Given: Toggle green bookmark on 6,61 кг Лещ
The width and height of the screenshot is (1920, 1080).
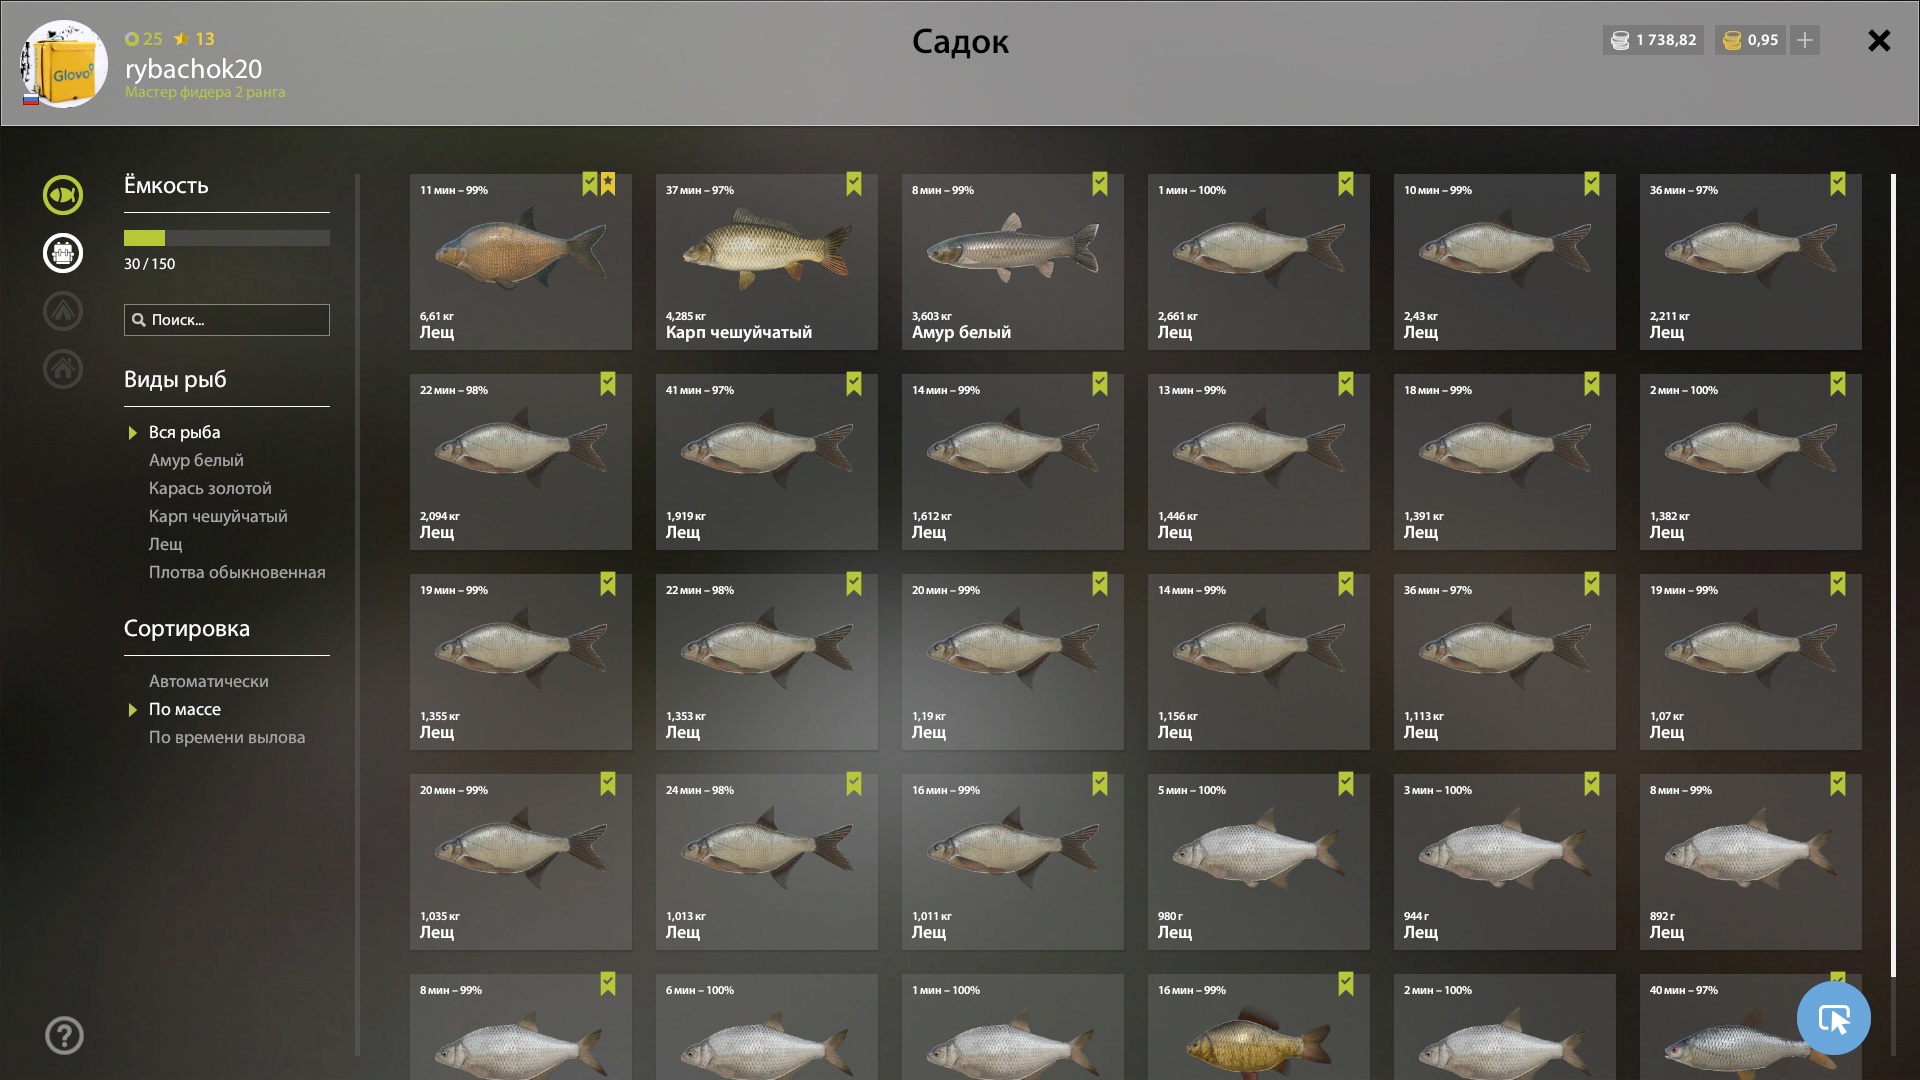Looking at the screenshot, I should click(590, 184).
